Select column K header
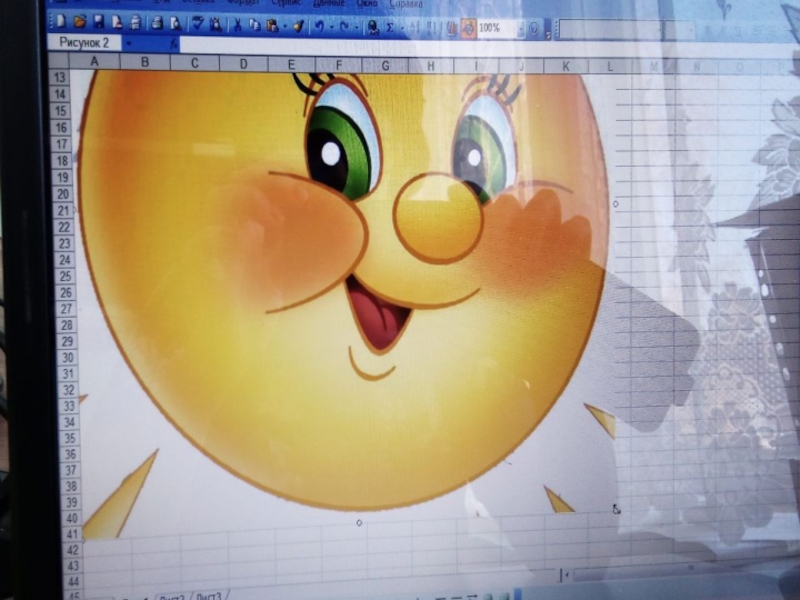The width and height of the screenshot is (800, 600). [x=566, y=66]
